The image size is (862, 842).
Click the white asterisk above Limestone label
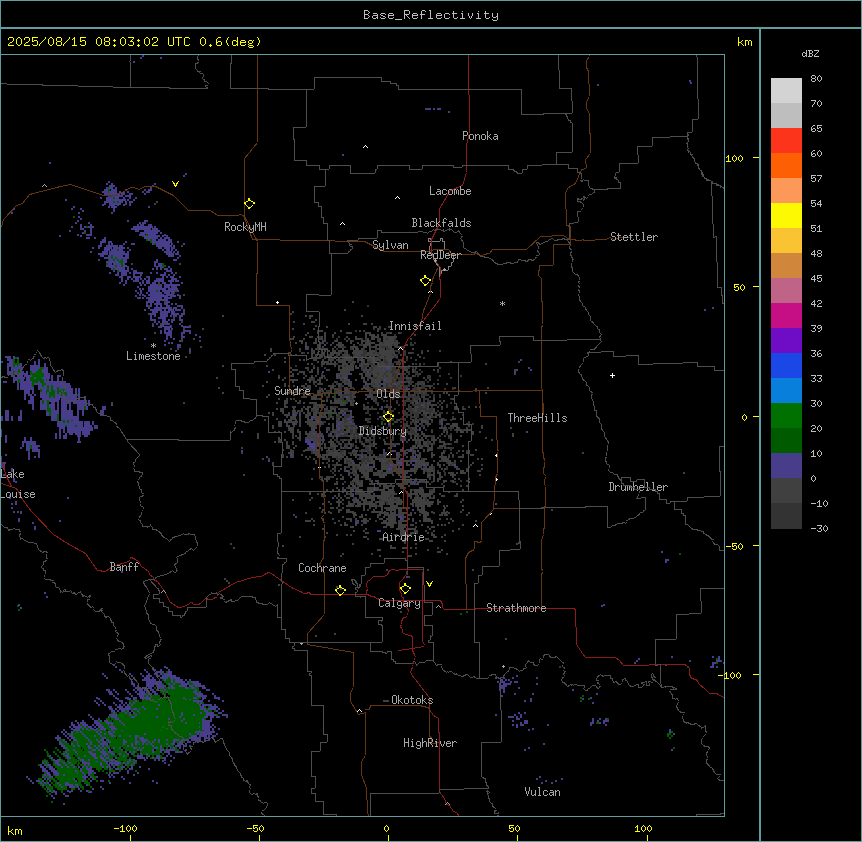(153, 346)
